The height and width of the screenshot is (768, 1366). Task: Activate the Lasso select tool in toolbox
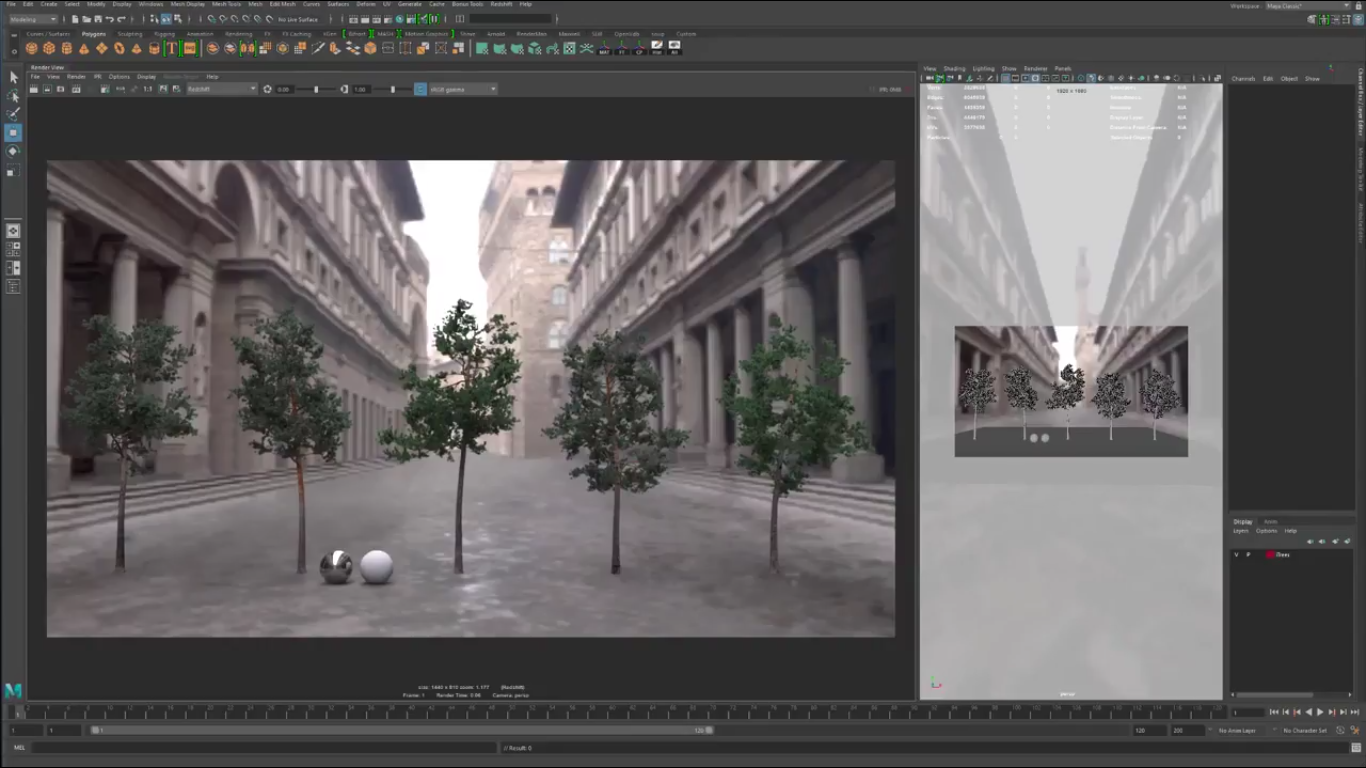tap(13, 96)
